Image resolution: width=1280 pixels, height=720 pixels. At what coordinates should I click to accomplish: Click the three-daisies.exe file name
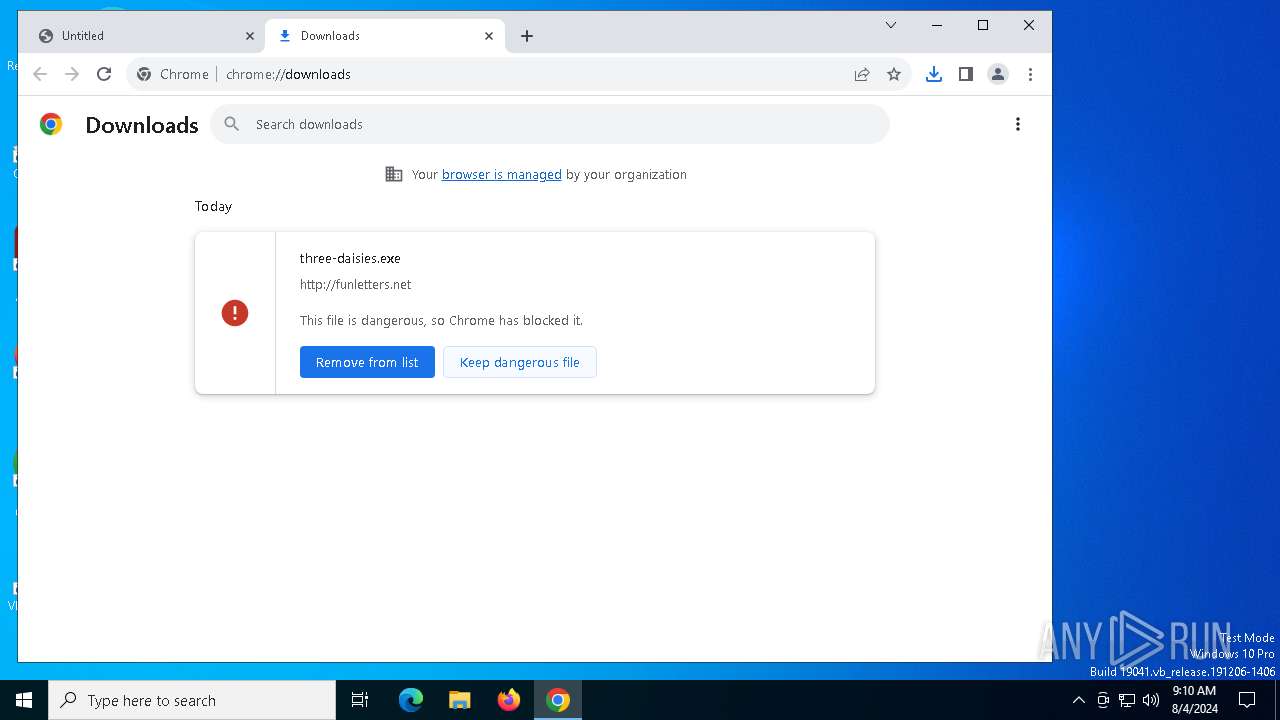350,258
